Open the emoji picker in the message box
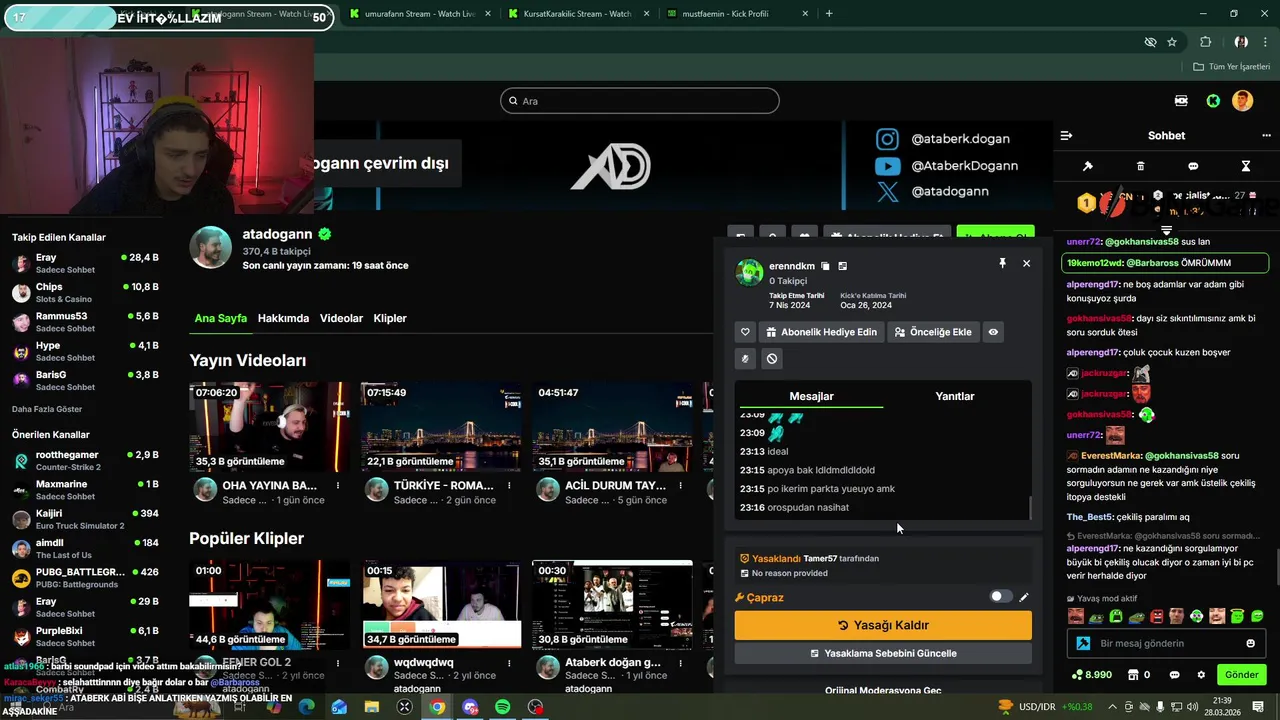Viewport: 1280px width, 720px height. pyautogui.click(x=1251, y=643)
